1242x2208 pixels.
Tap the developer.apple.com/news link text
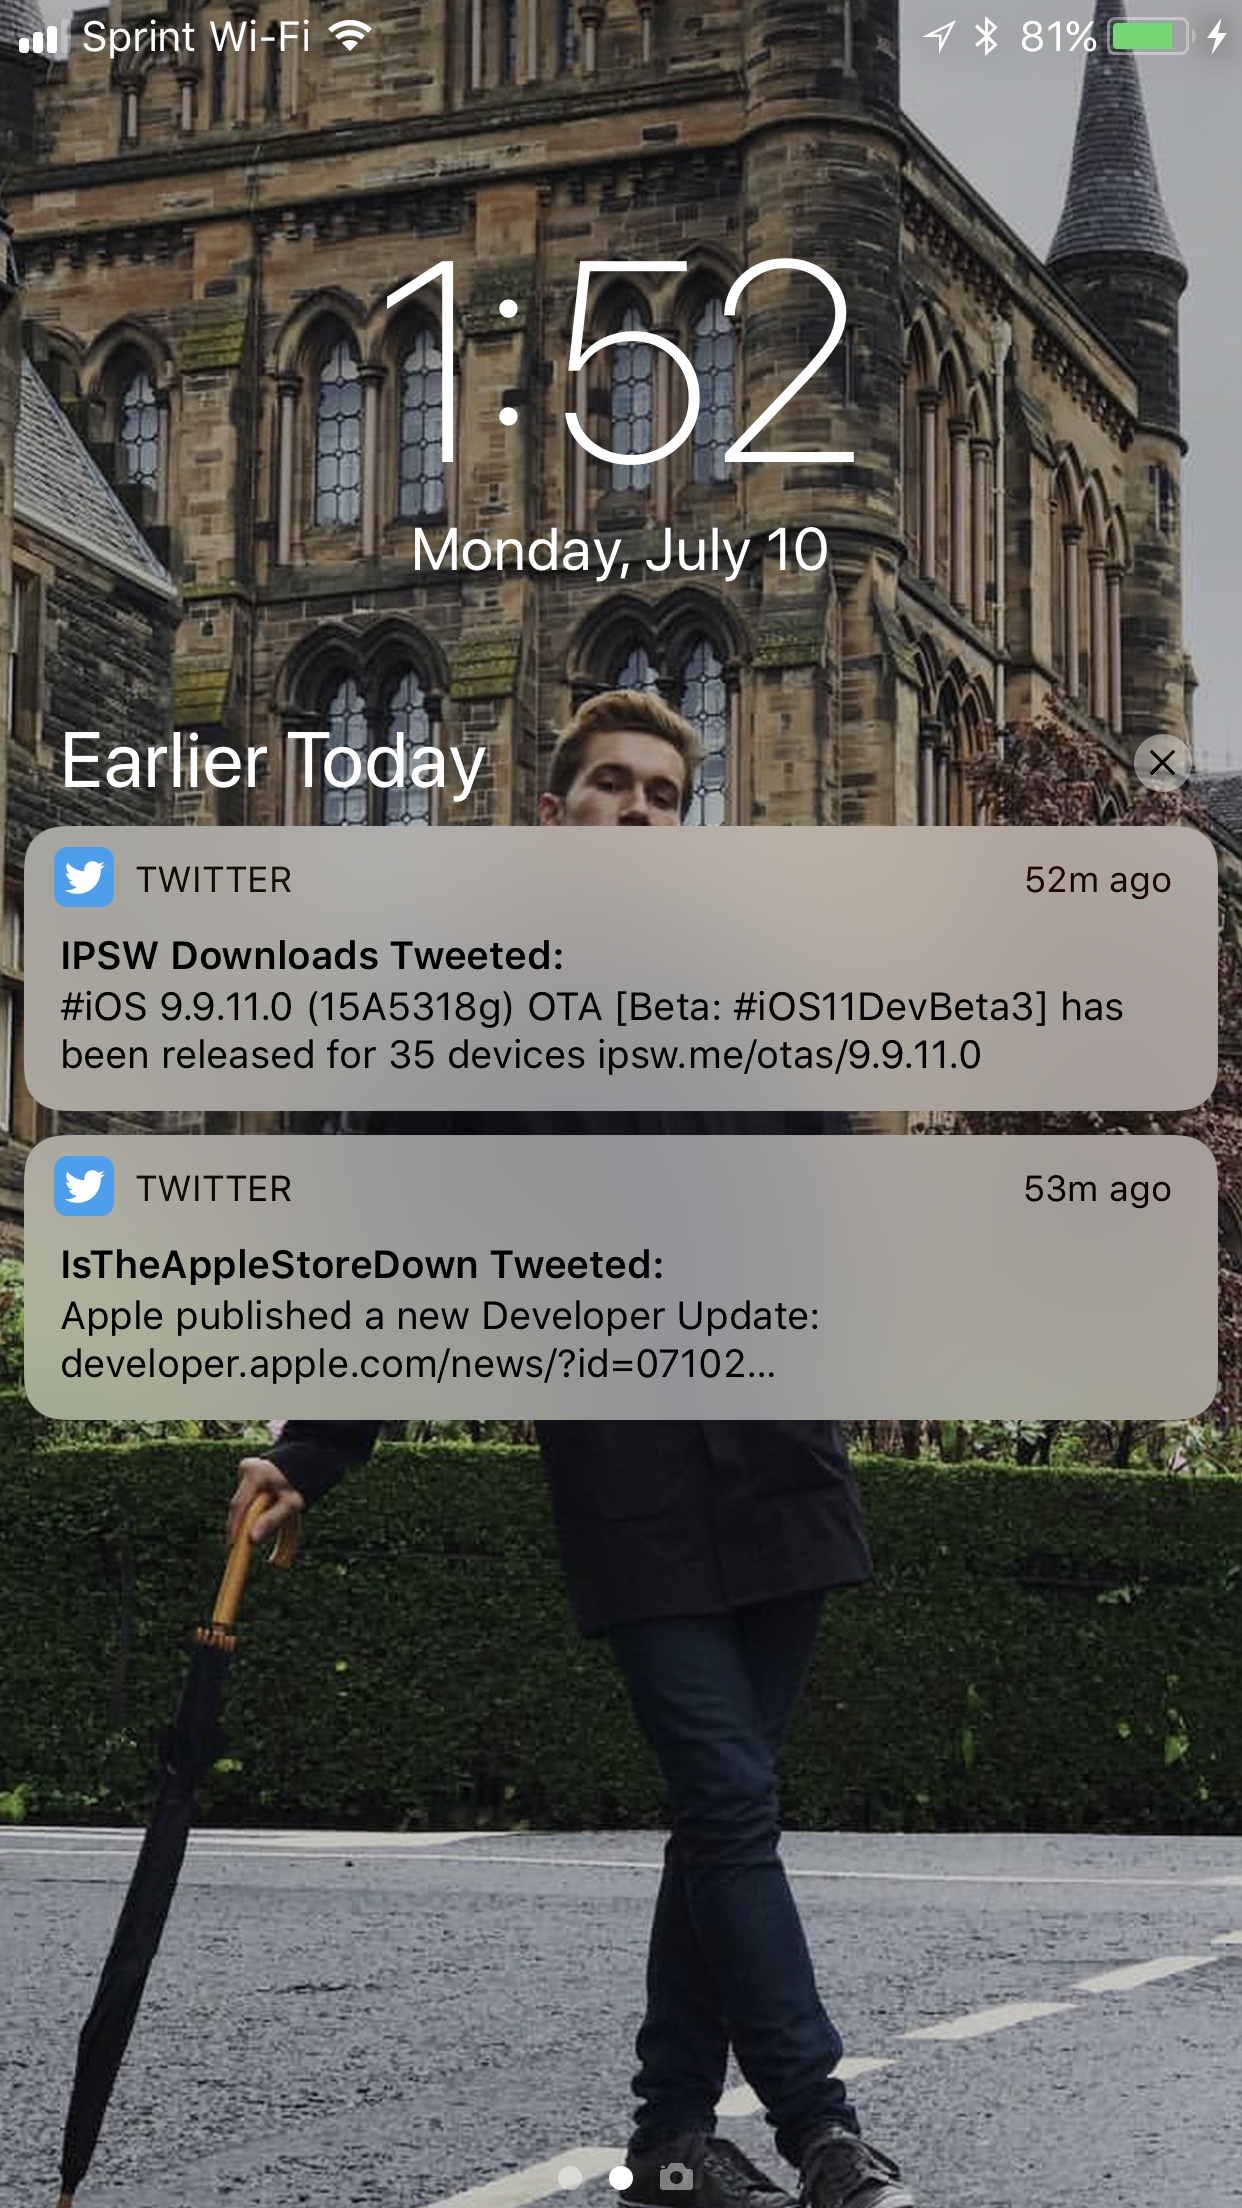pos(418,1364)
